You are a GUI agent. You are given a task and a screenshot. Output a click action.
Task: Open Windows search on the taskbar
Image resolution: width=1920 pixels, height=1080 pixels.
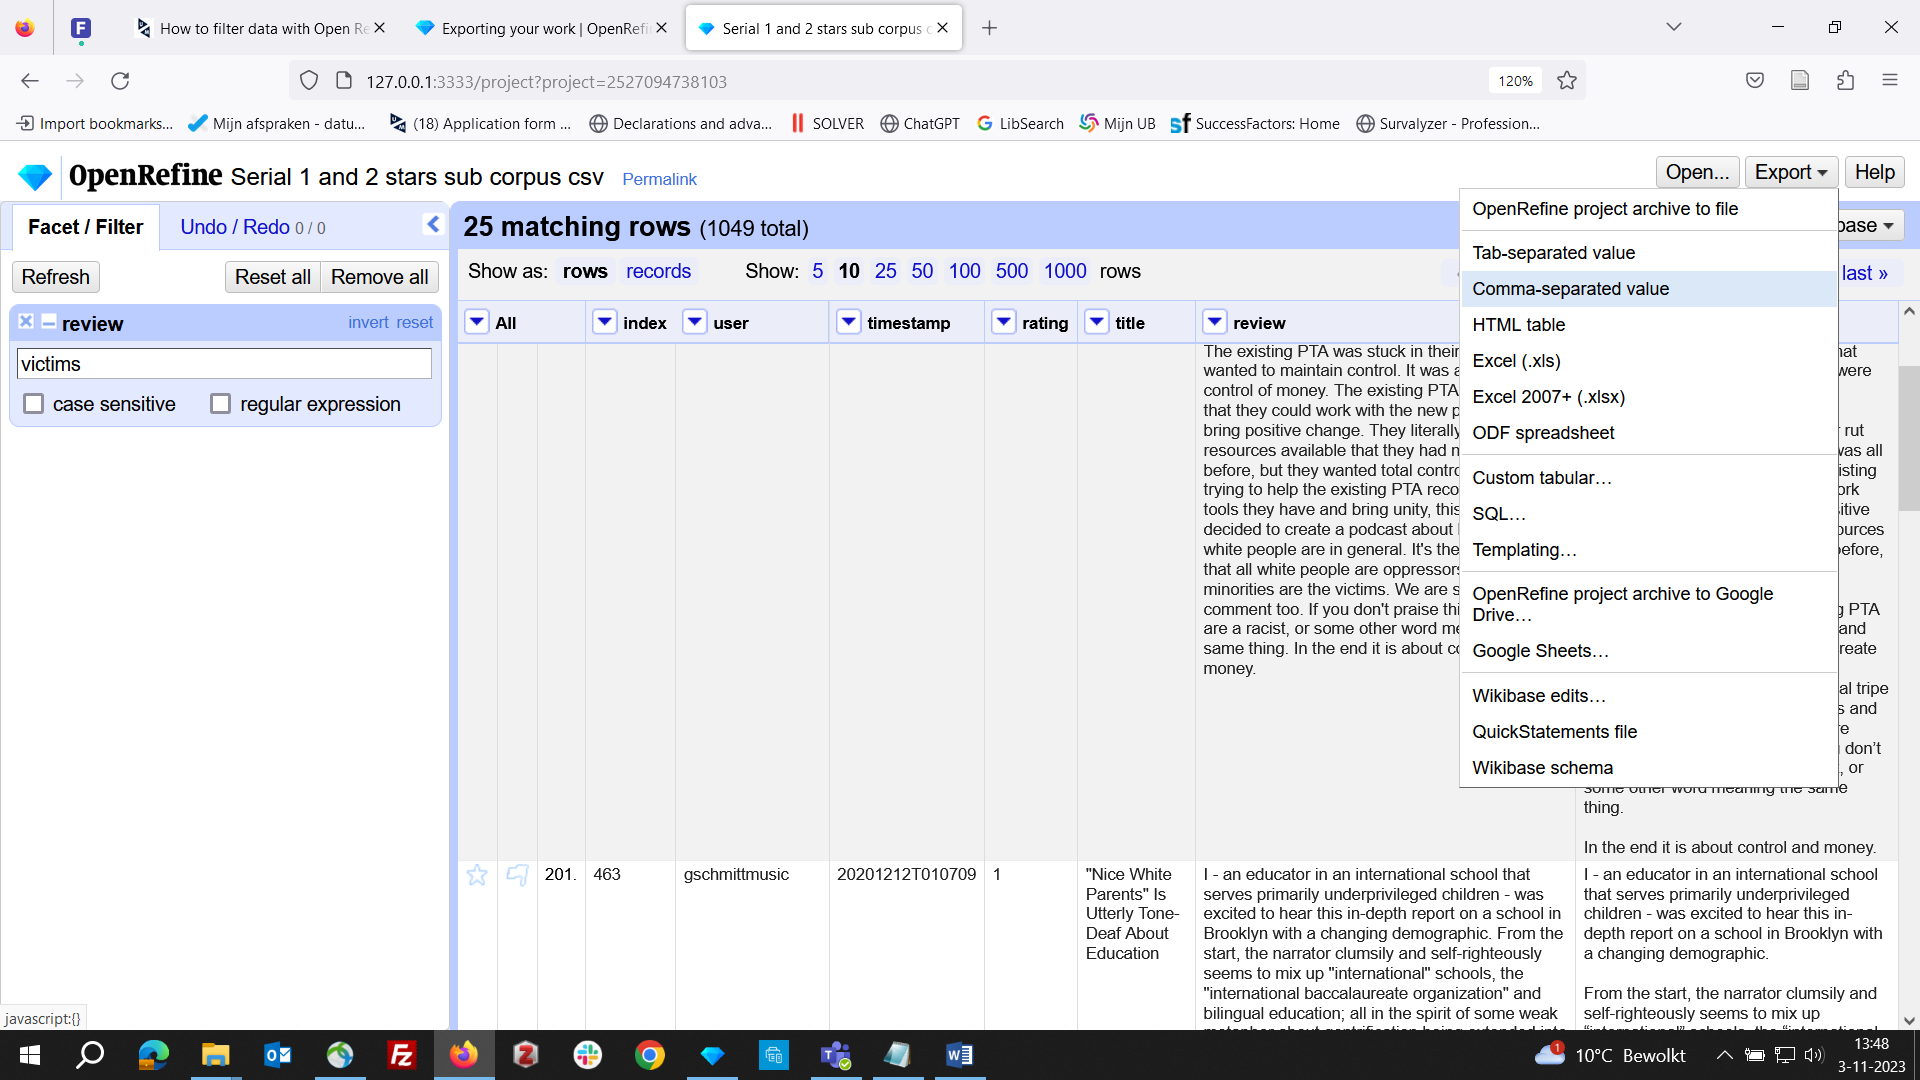[x=91, y=1055]
